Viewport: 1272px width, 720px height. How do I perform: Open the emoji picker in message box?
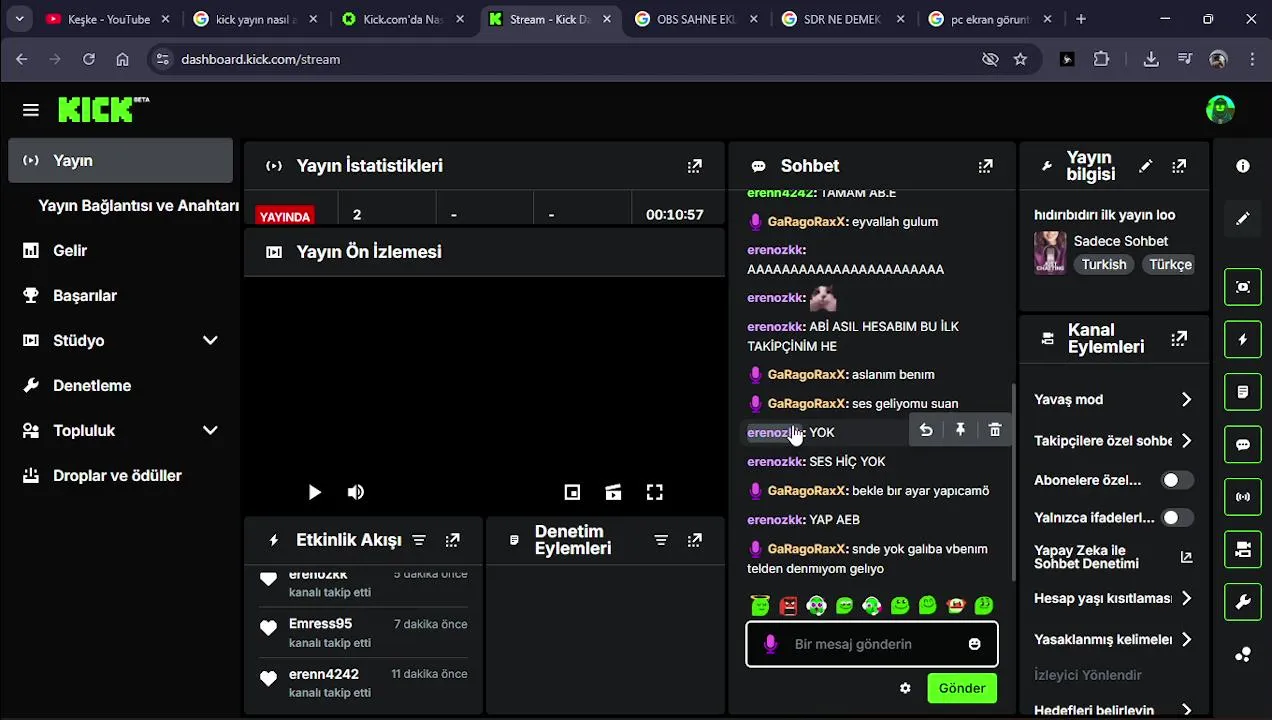coord(975,644)
